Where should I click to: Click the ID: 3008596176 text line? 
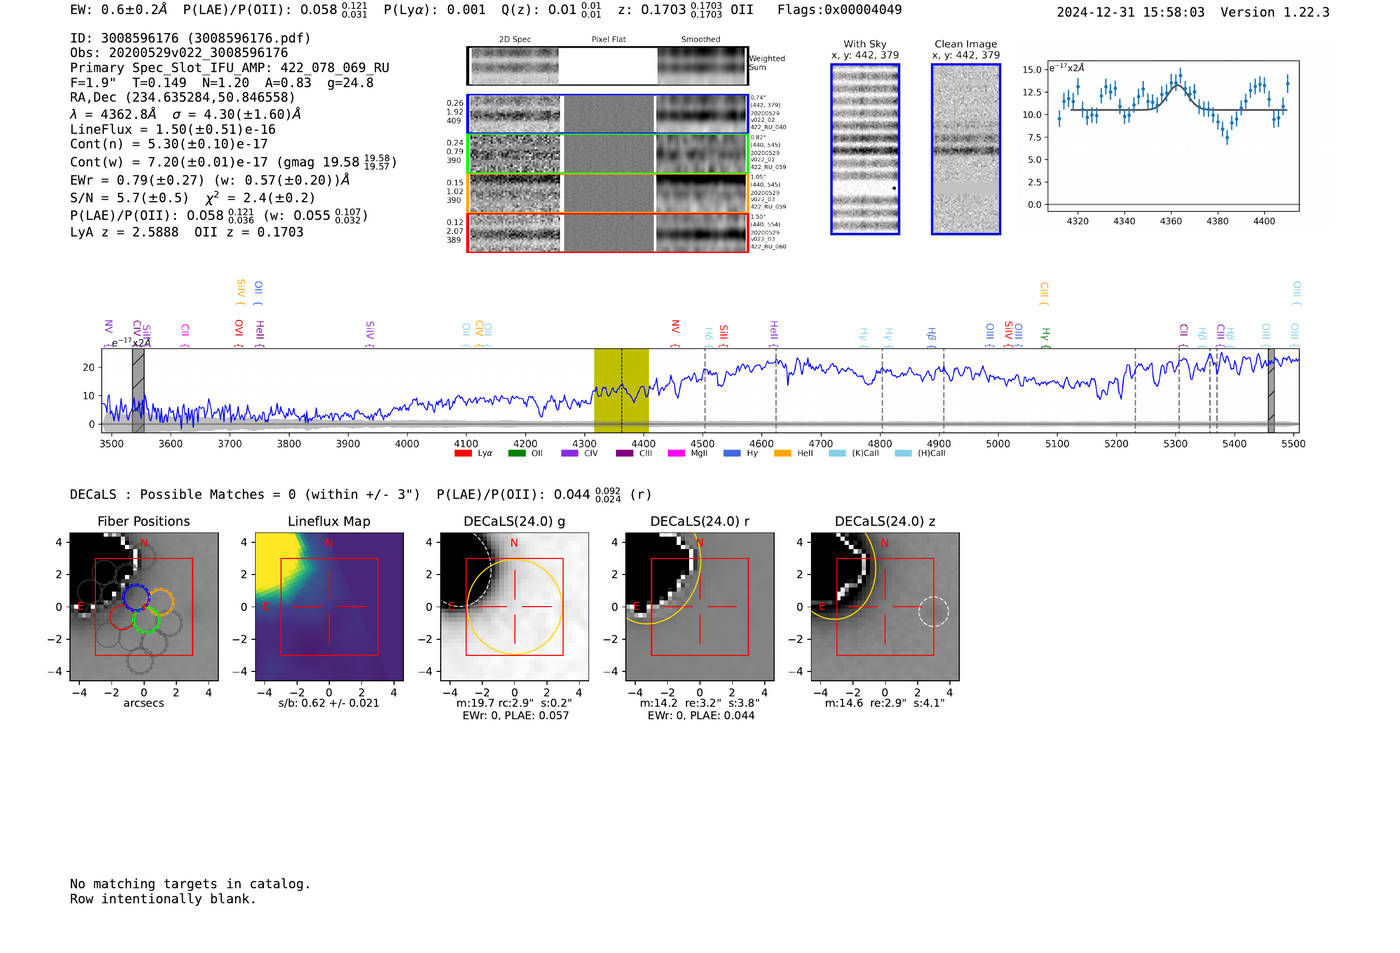click(x=190, y=38)
